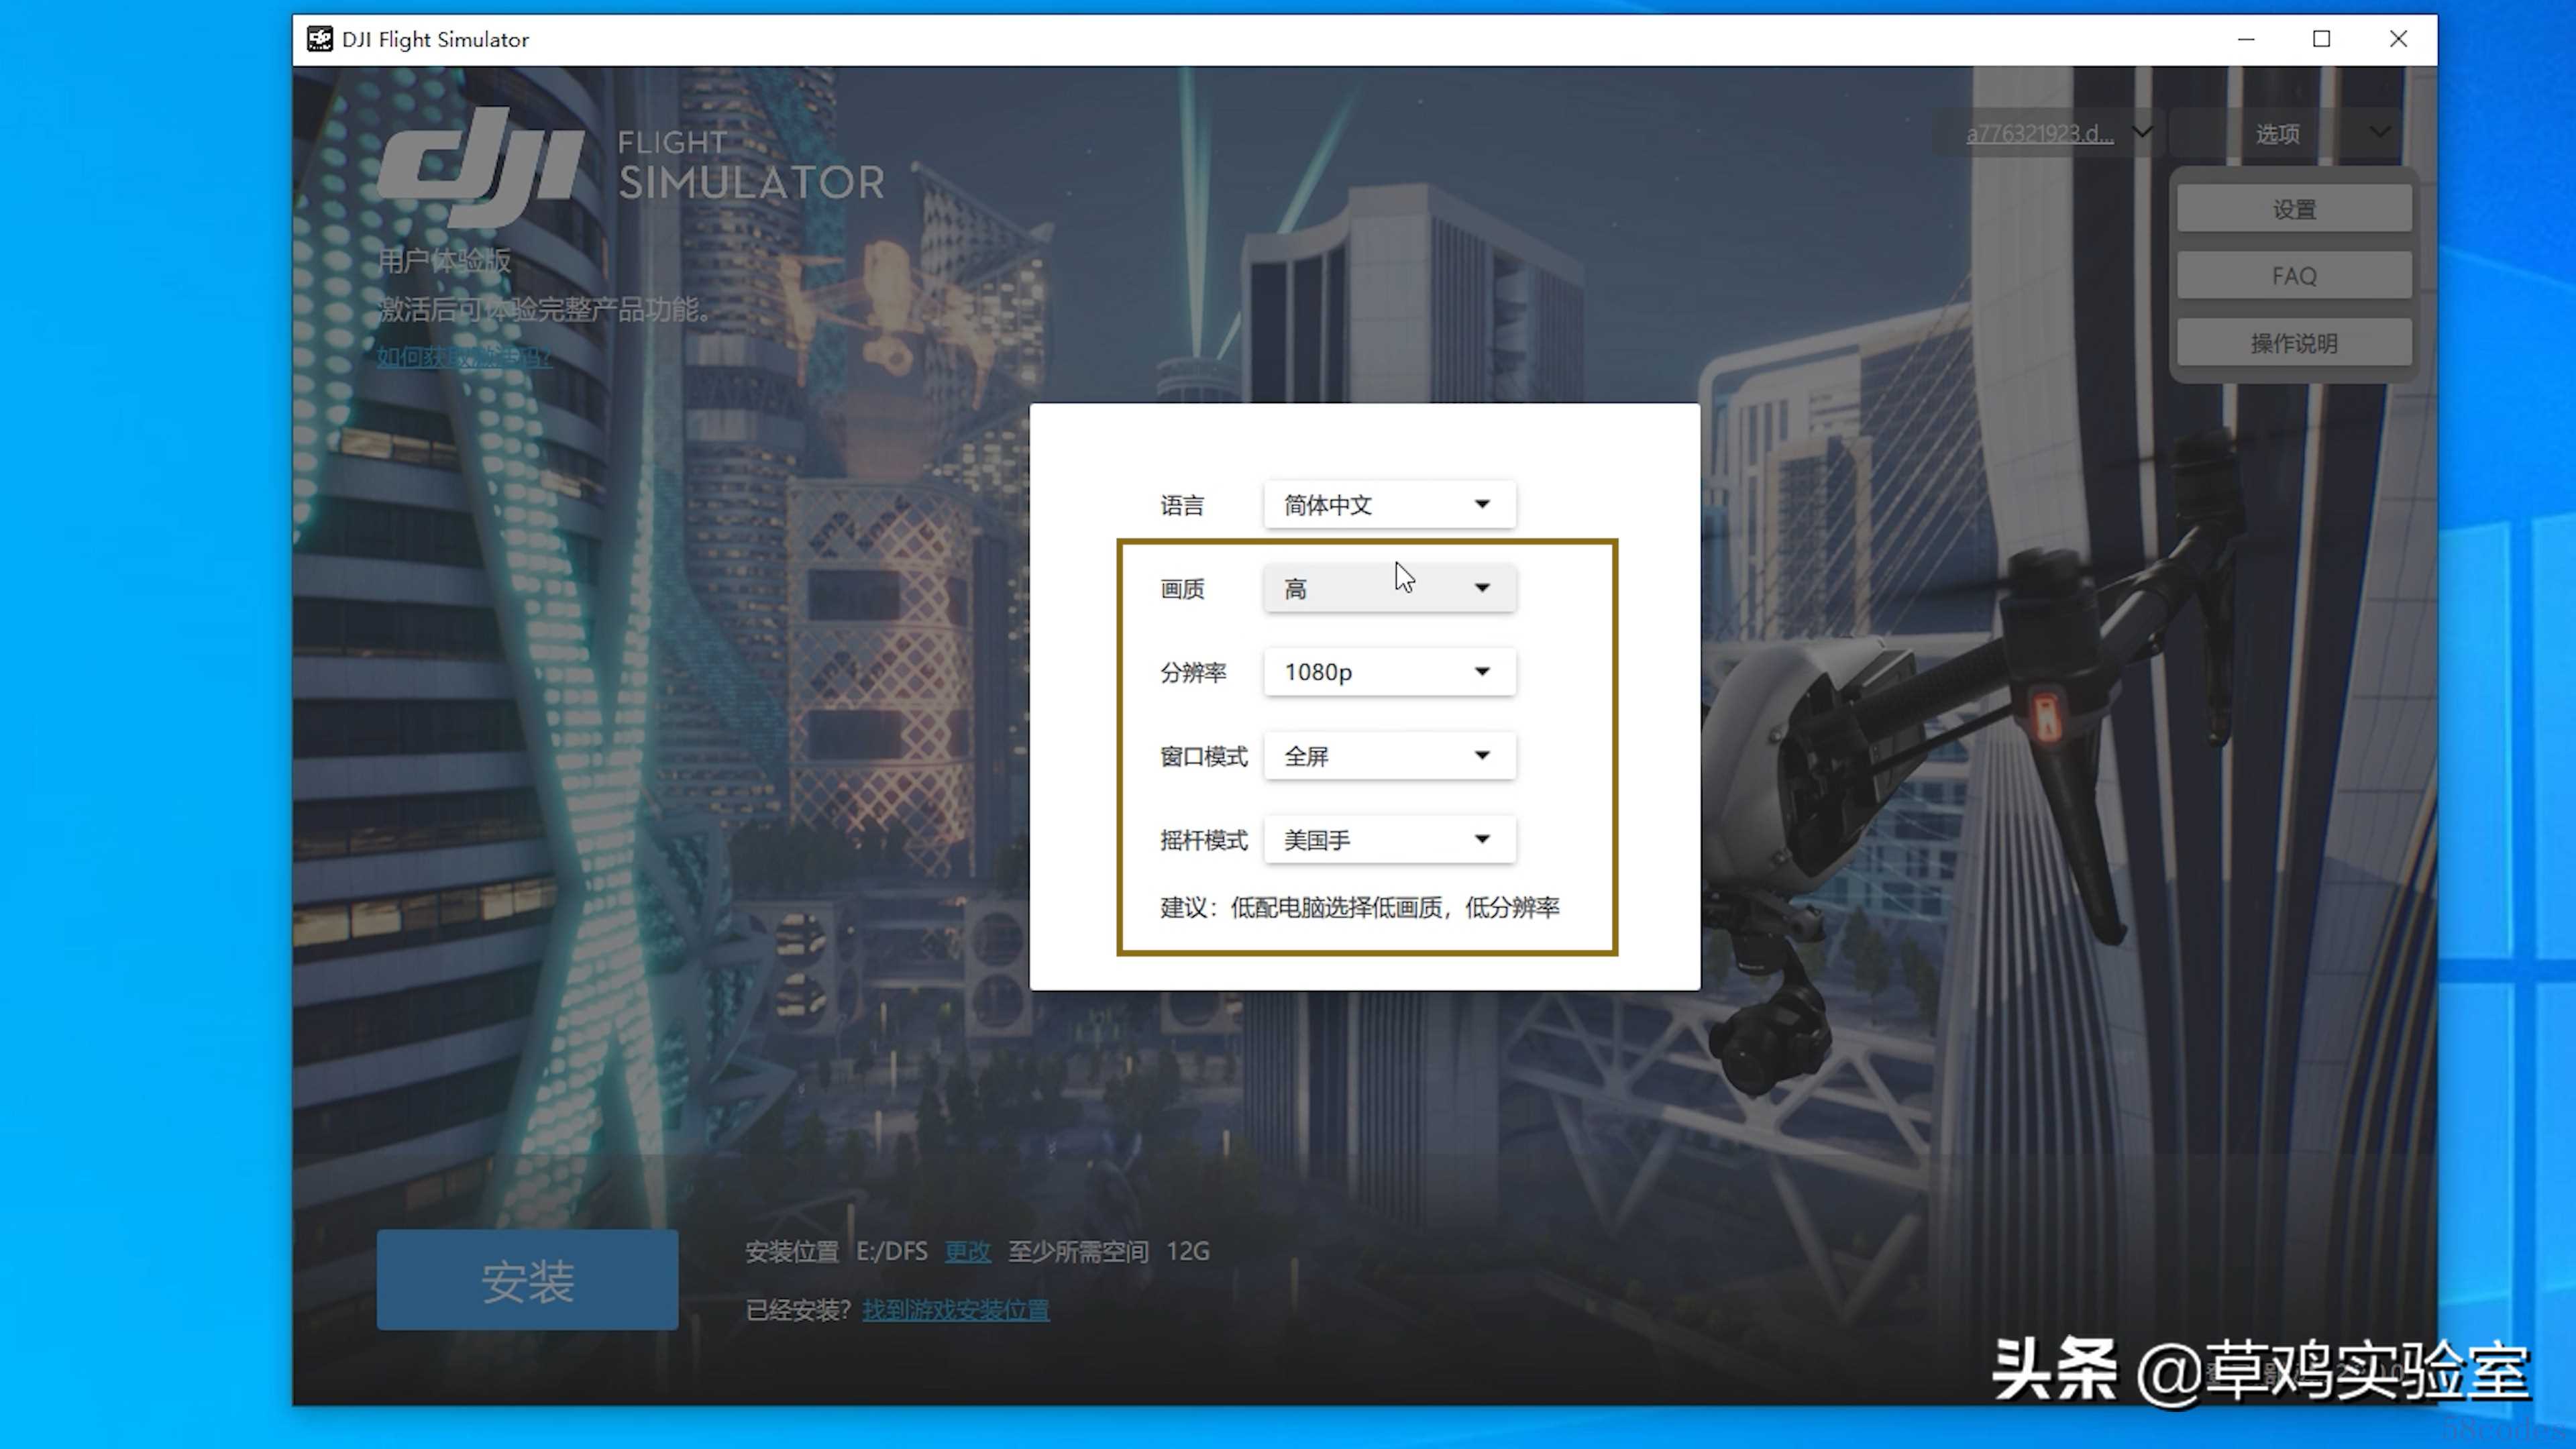Viewport: 2576px width, 1449px height.
Task: Click the account name a776321923 link
Action: [2039, 133]
